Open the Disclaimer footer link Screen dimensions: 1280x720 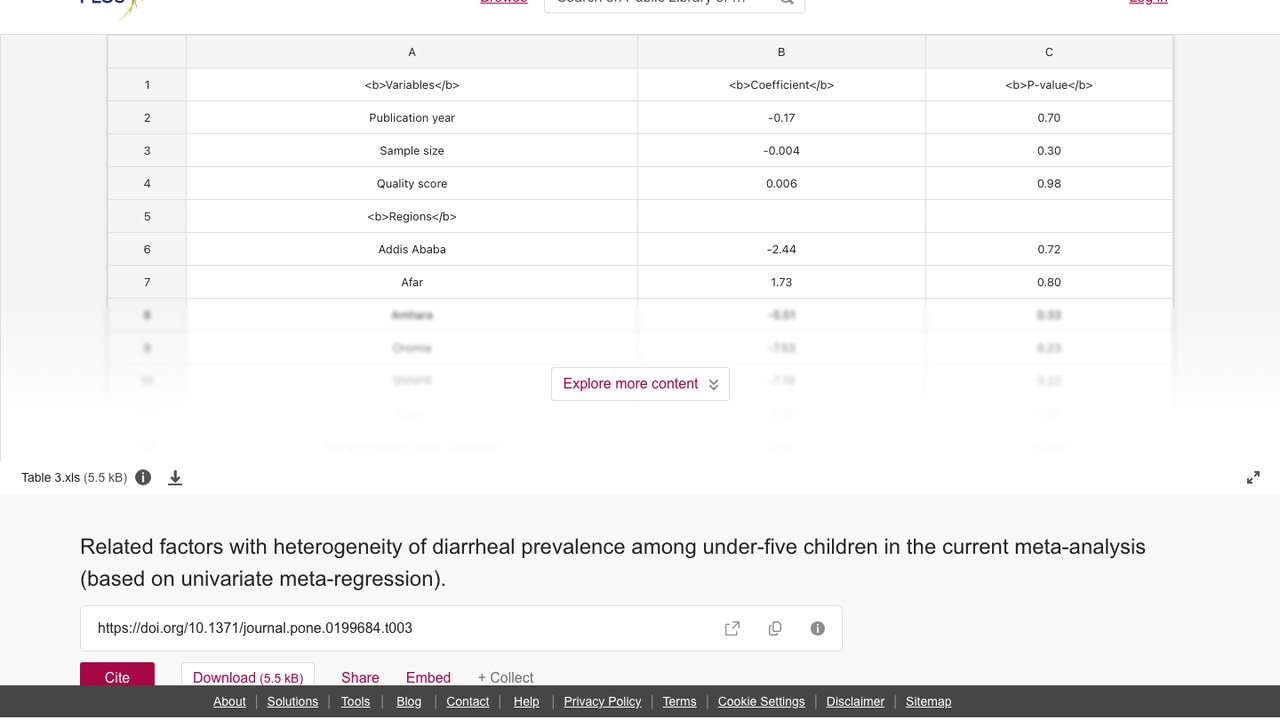[855, 702]
